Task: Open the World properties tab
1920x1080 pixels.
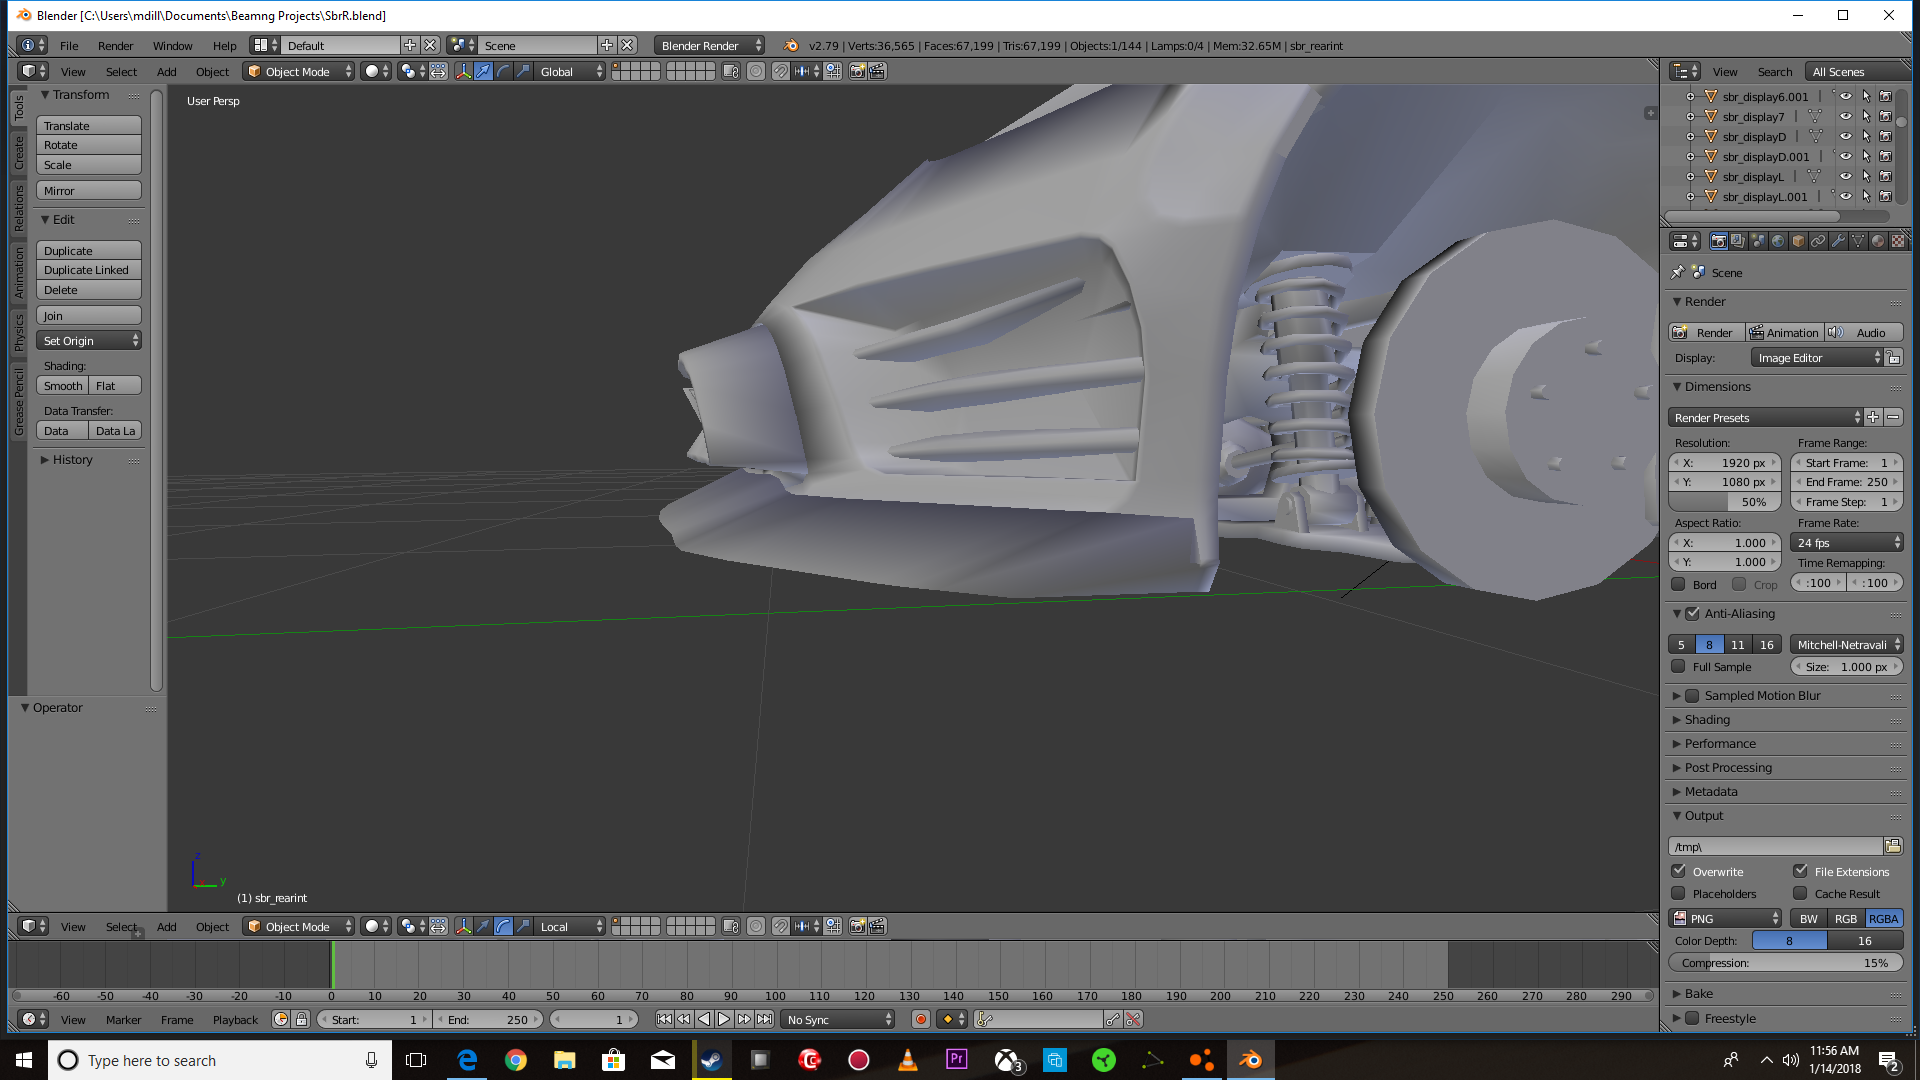Action: click(x=1778, y=241)
